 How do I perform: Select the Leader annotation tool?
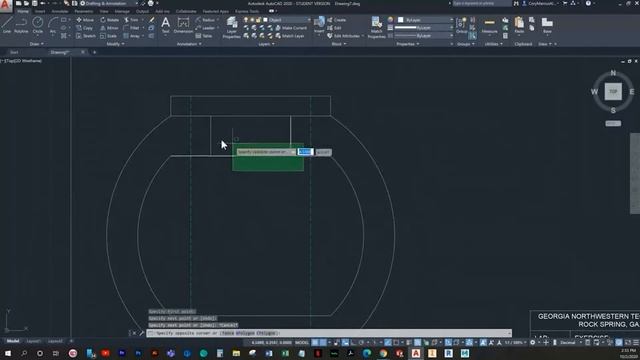pos(205,28)
